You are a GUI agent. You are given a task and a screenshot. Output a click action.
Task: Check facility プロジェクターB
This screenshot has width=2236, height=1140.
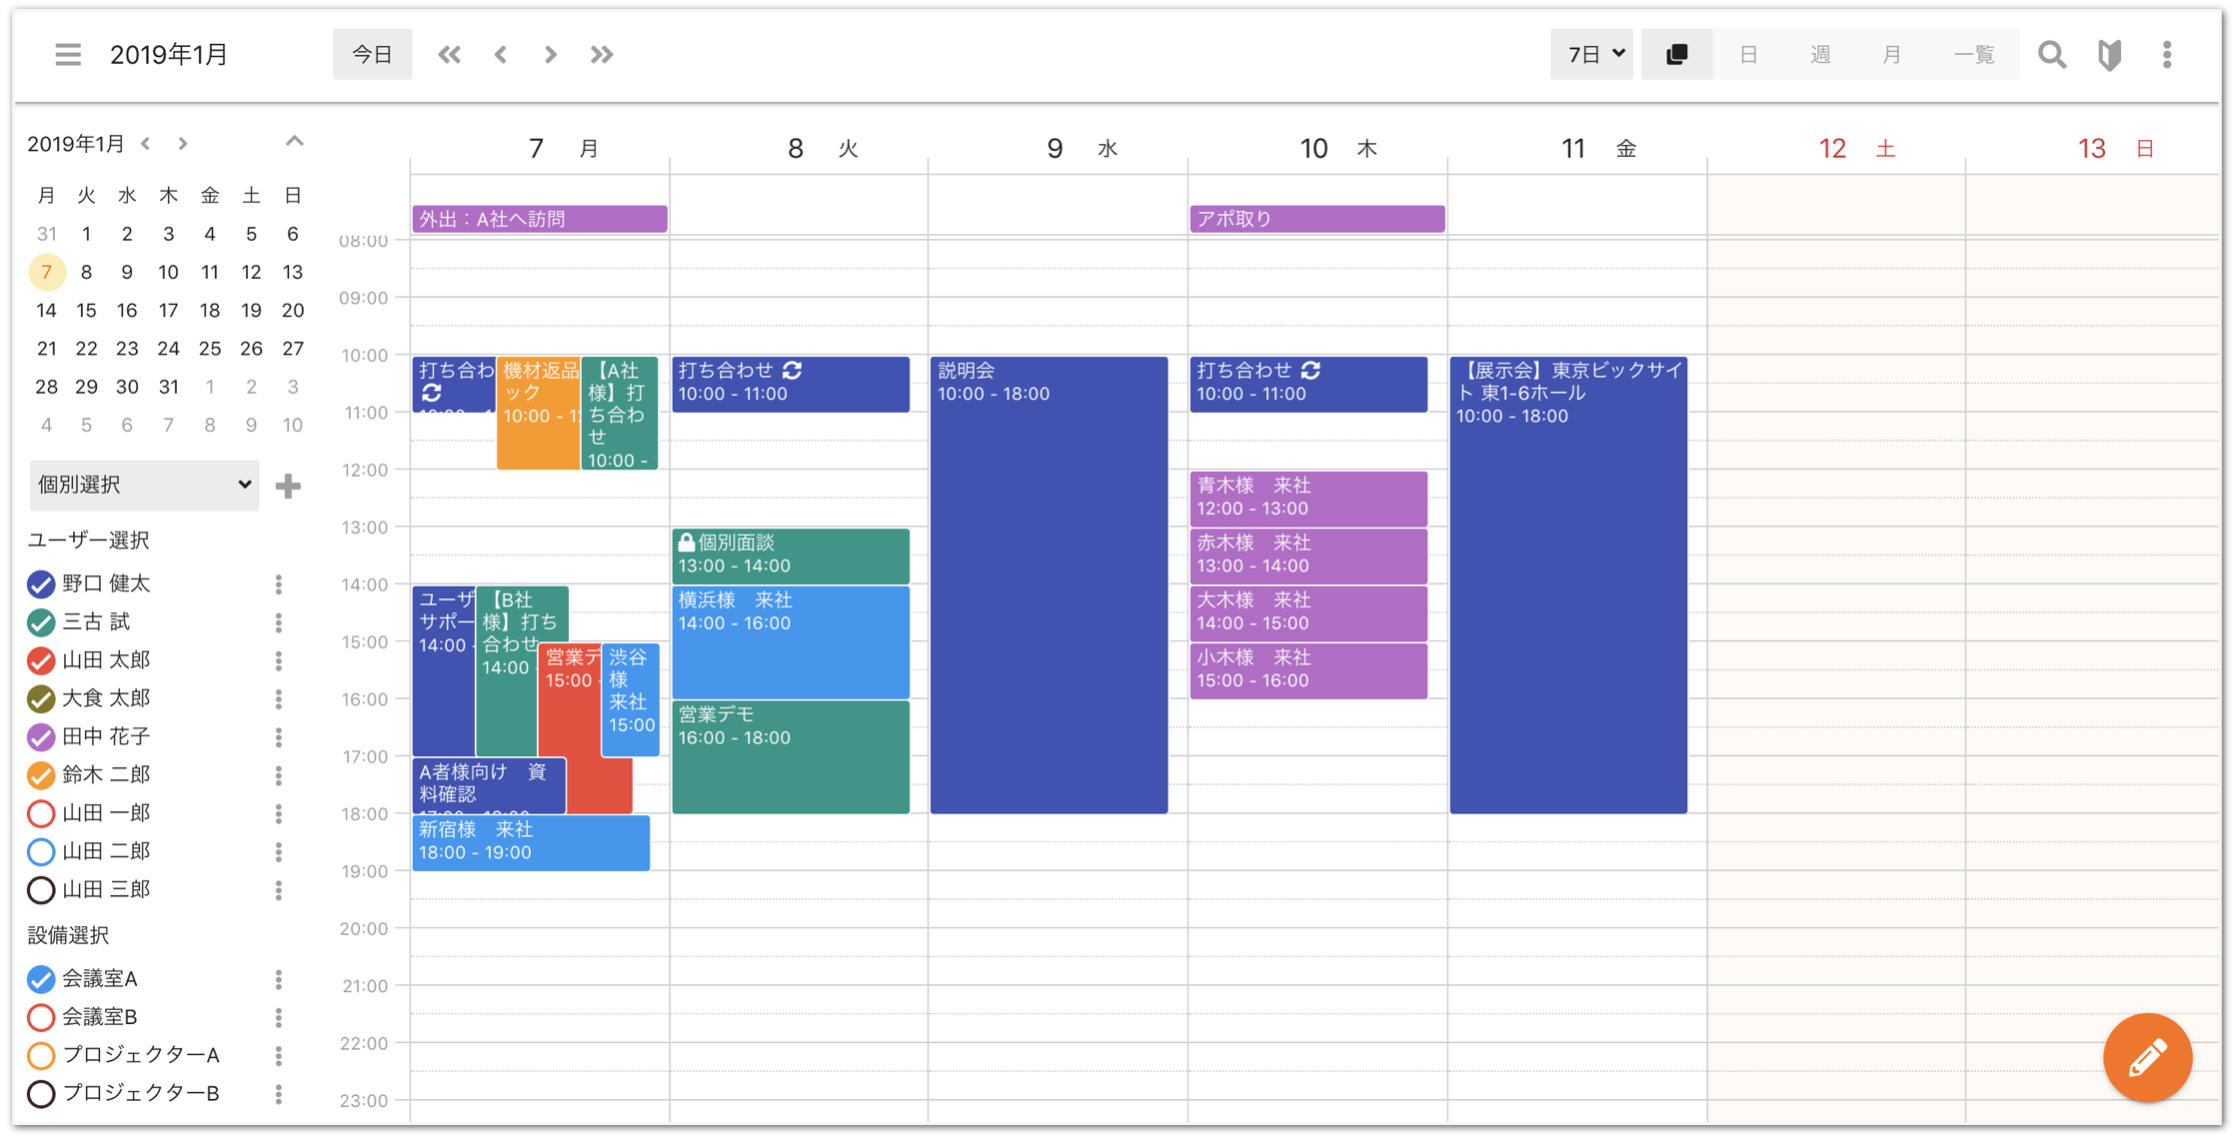[41, 1094]
